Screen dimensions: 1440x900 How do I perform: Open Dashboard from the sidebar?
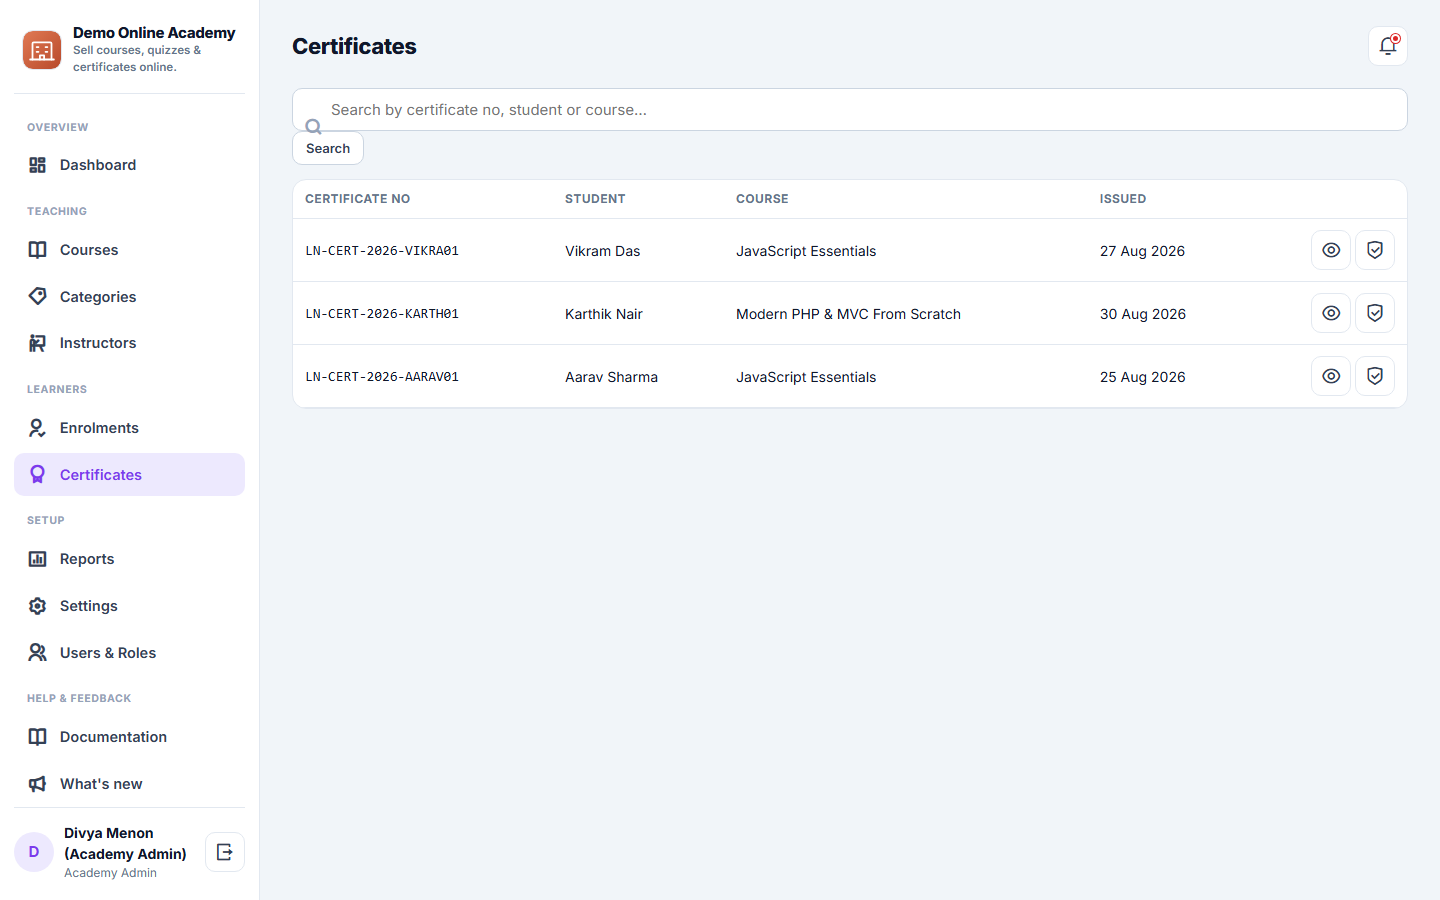pyautogui.click(x=129, y=165)
